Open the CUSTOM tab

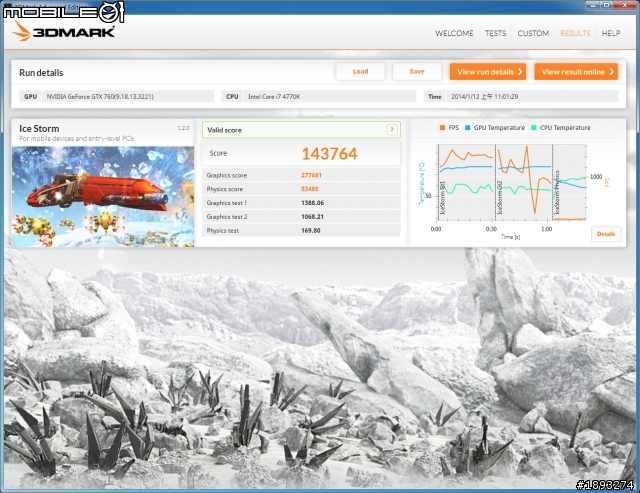point(533,33)
